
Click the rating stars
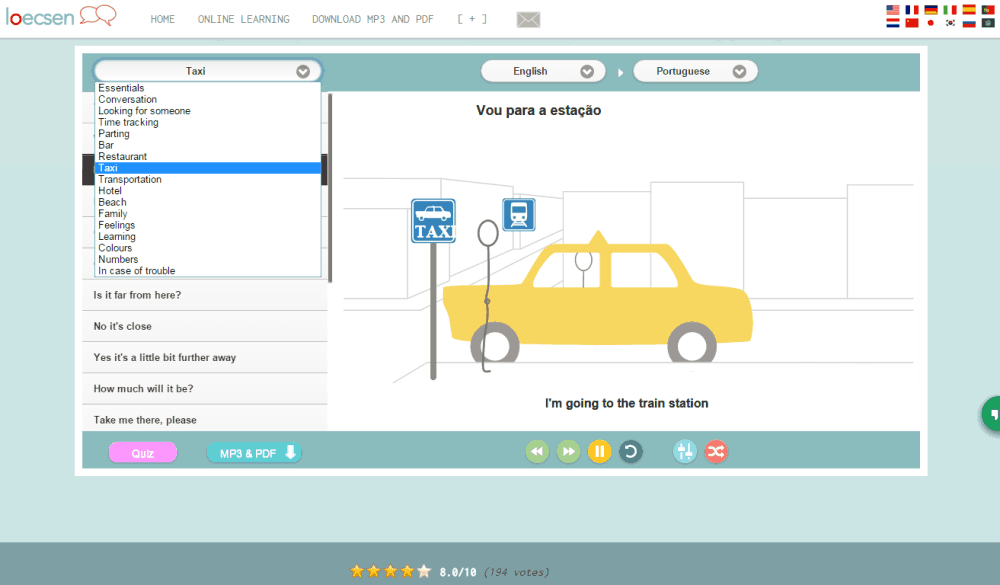pyautogui.click(x=390, y=572)
